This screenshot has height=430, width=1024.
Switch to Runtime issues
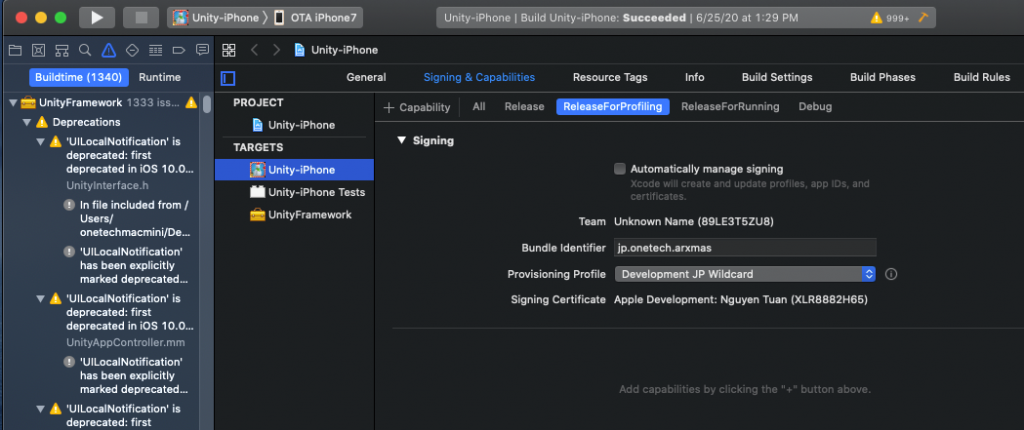pyautogui.click(x=159, y=77)
